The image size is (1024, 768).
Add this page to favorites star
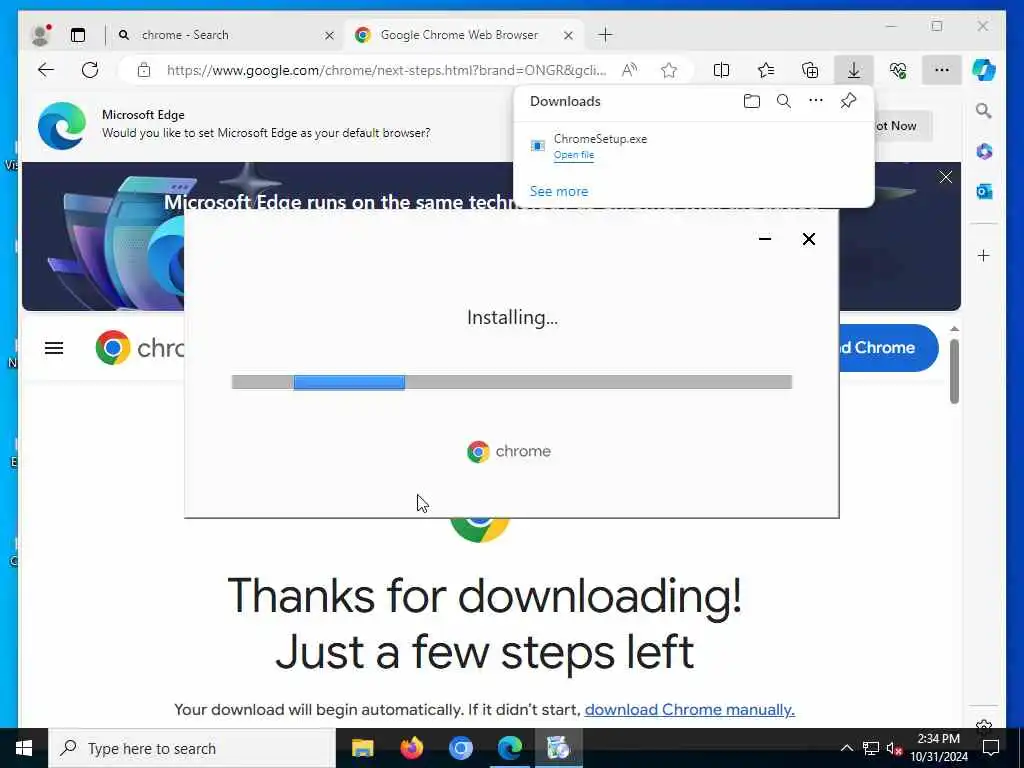[x=669, y=70]
